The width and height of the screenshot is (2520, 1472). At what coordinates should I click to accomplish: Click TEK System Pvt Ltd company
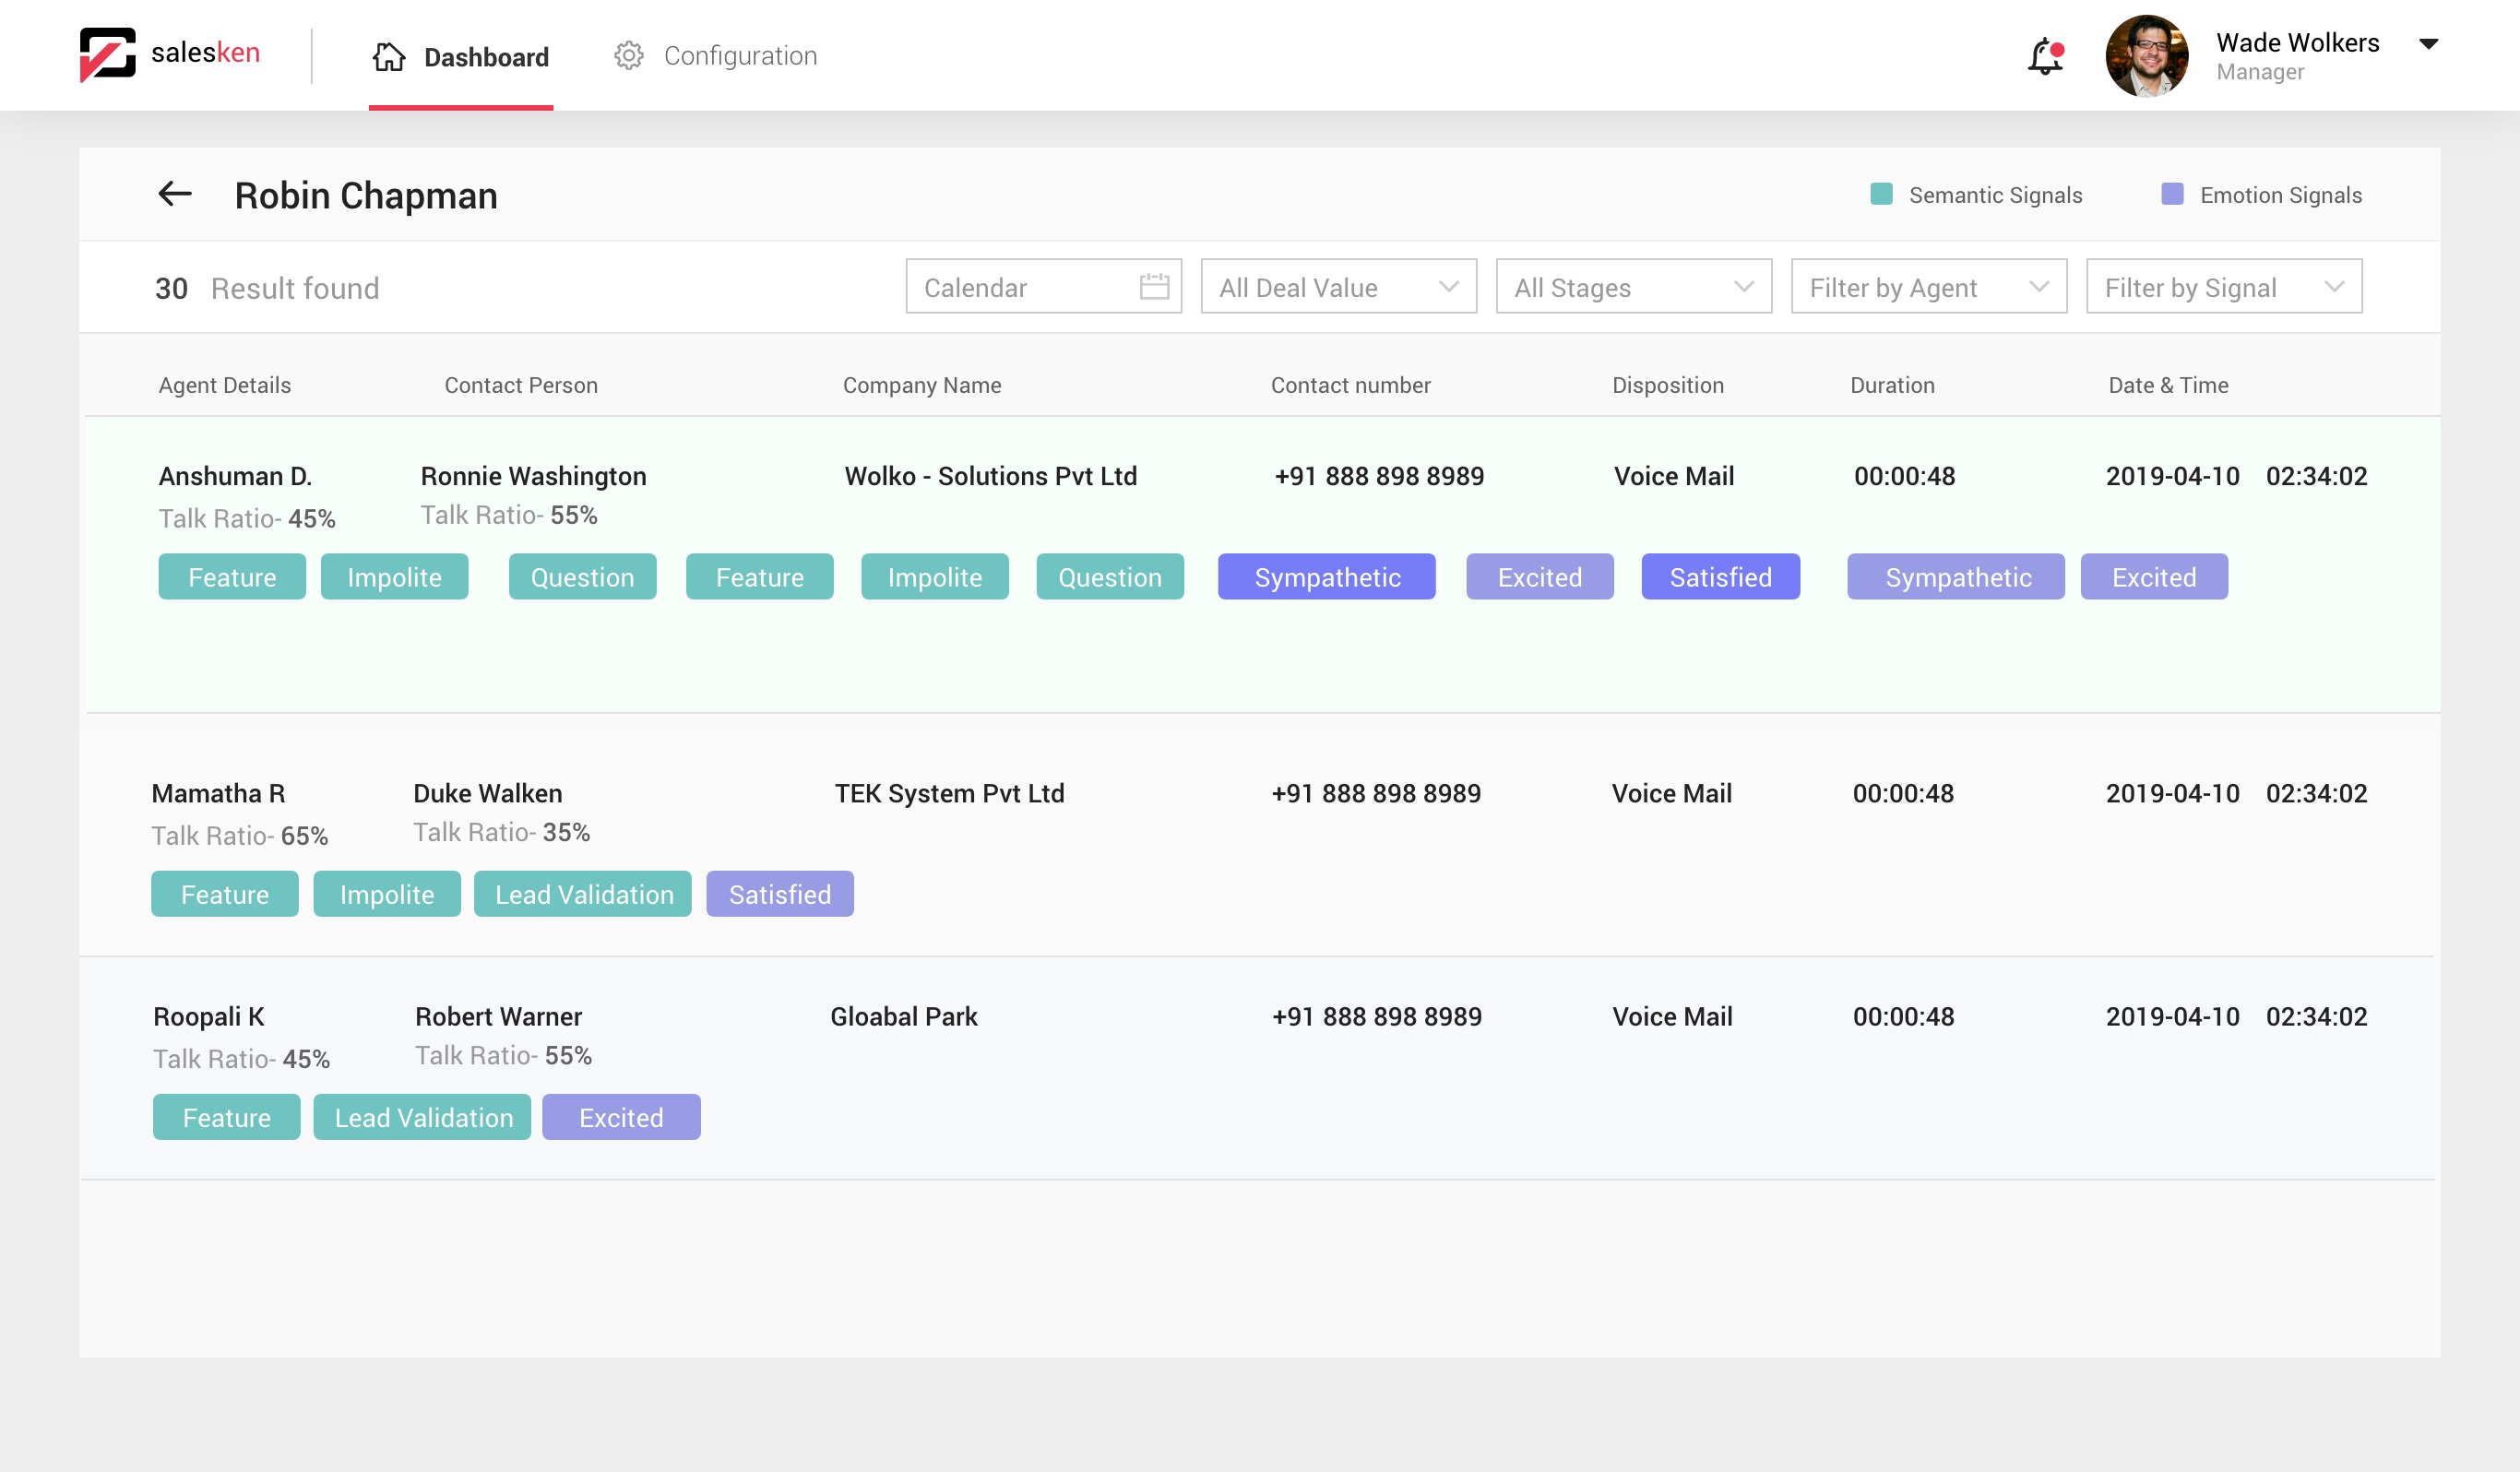coord(949,793)
